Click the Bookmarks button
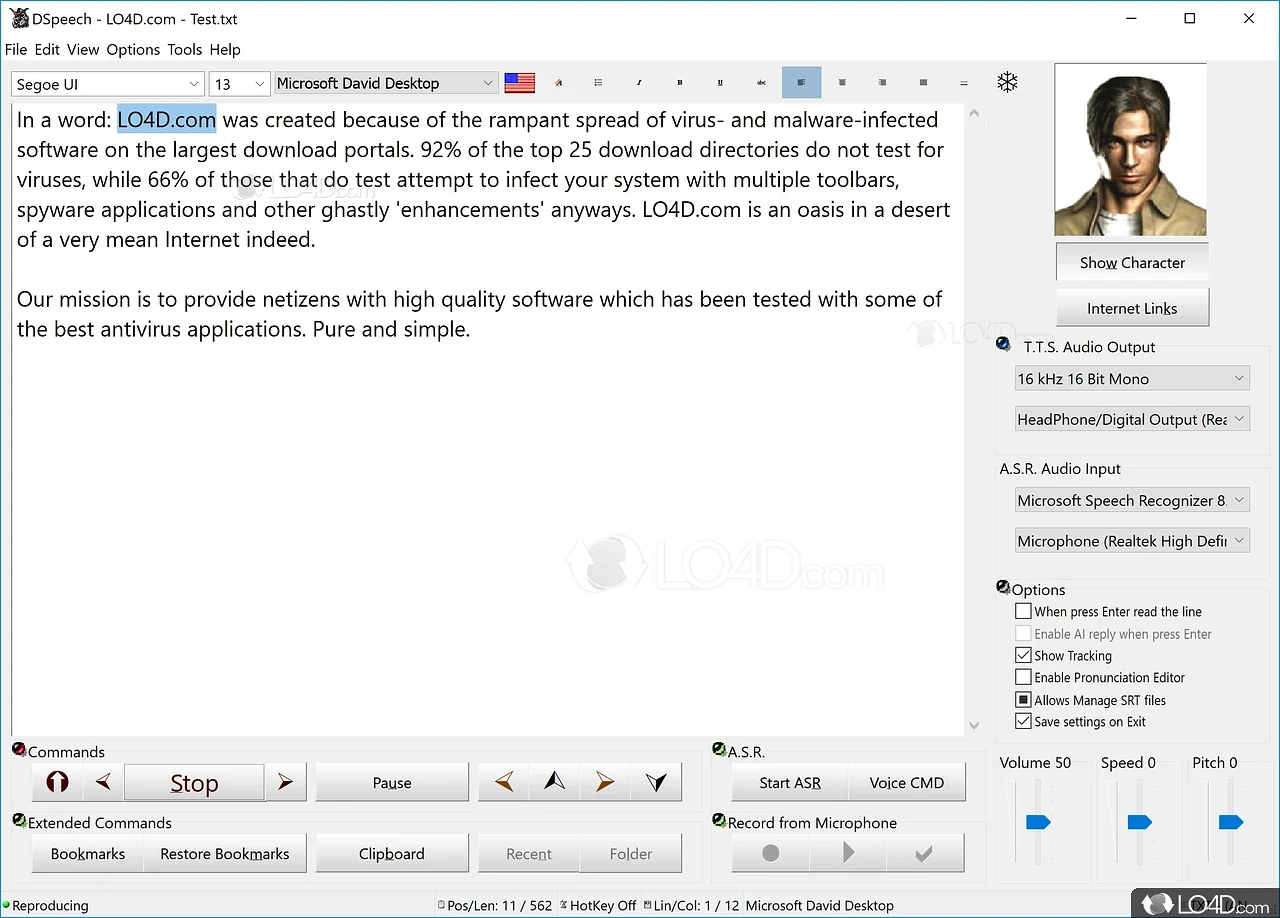 coord(88,853)
